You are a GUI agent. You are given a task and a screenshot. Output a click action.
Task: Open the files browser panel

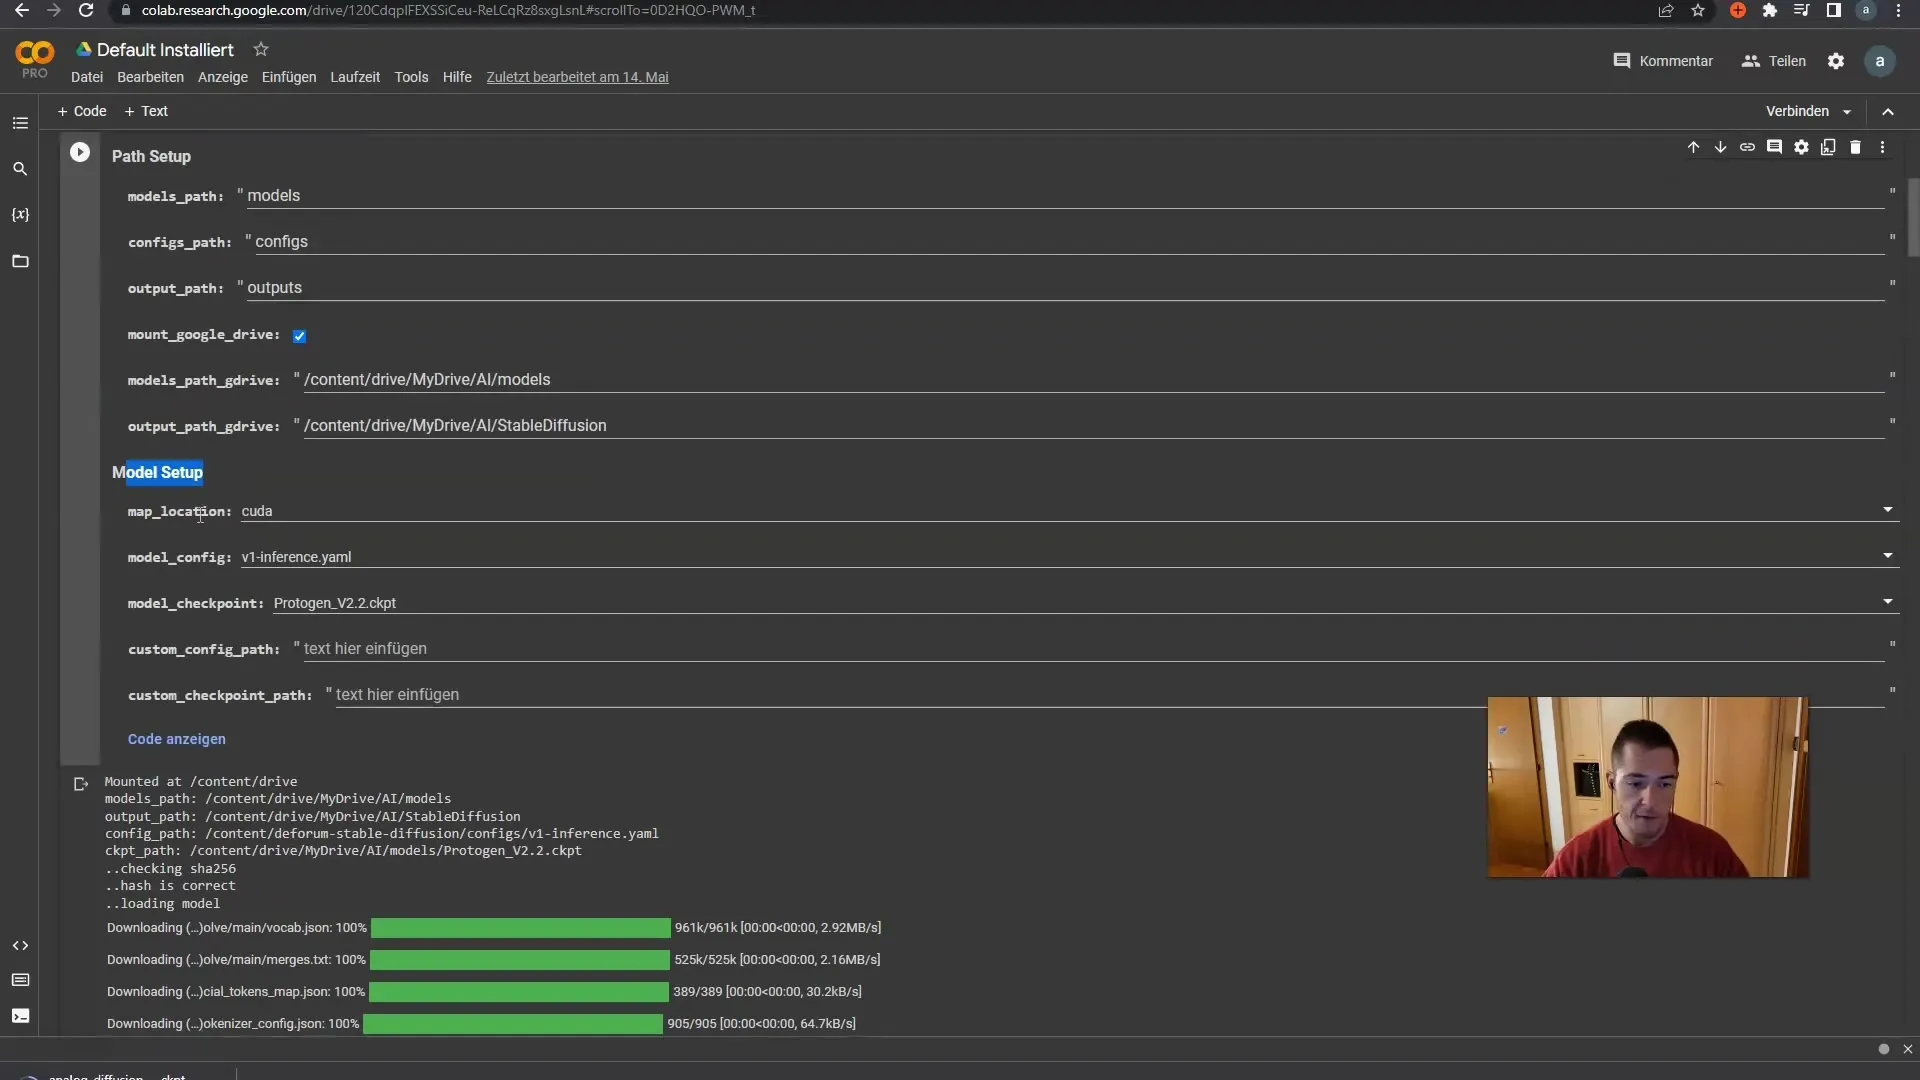(x=20, y=261)
